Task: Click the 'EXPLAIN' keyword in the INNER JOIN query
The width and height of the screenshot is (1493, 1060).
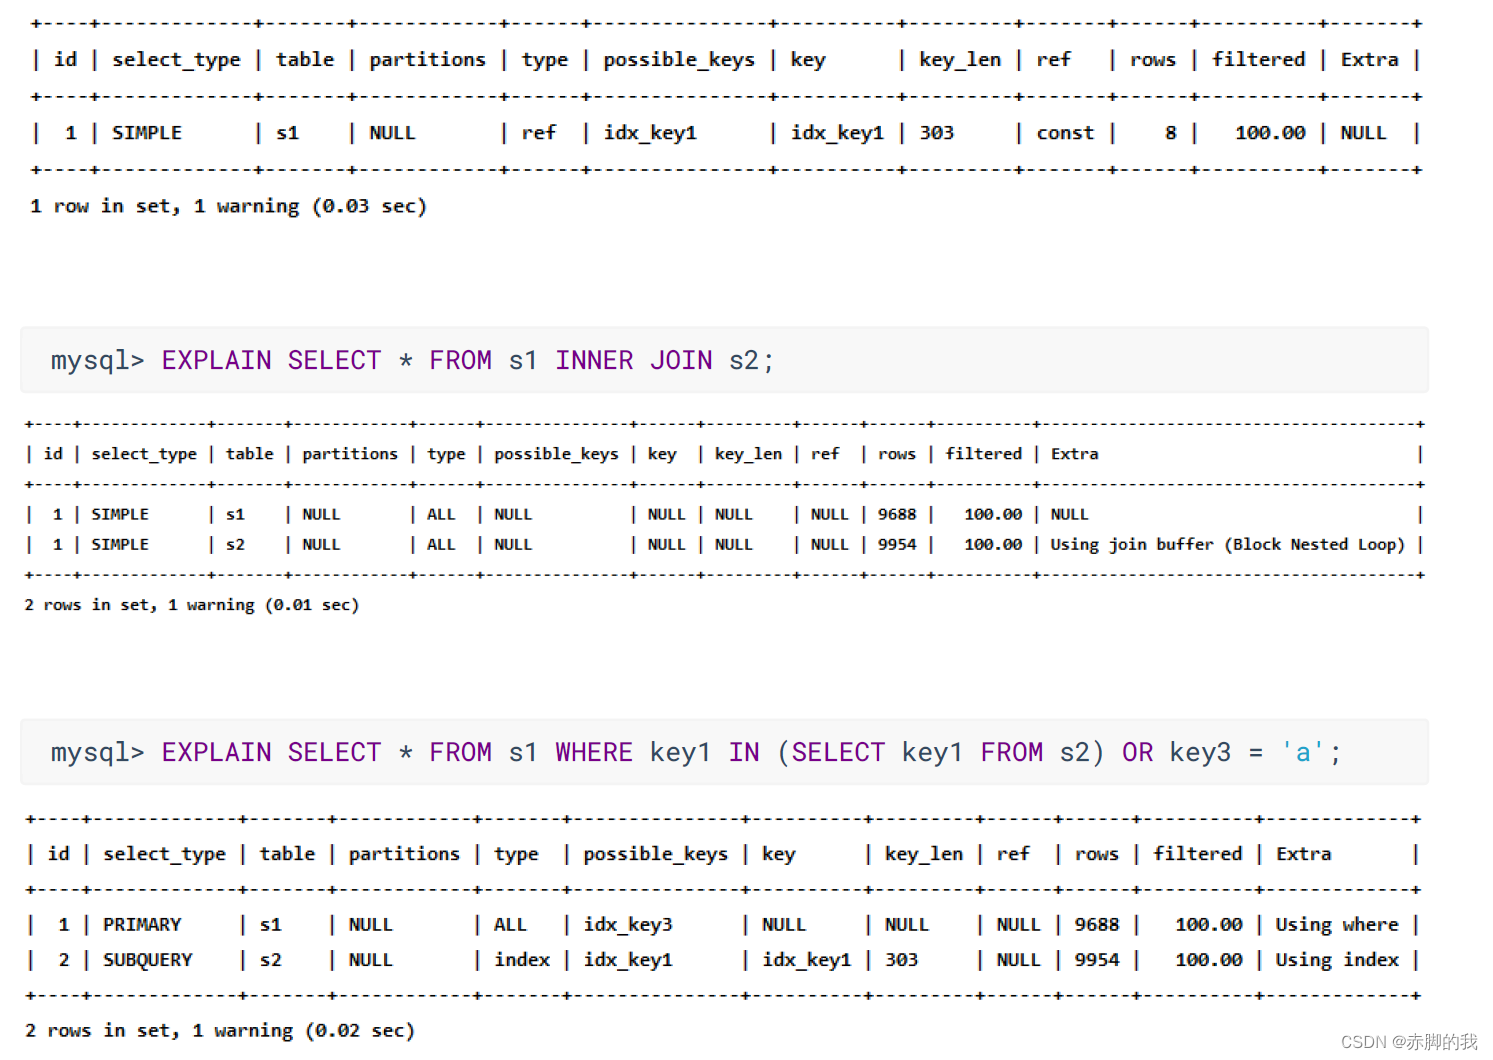Action: [x=216, y=360]
